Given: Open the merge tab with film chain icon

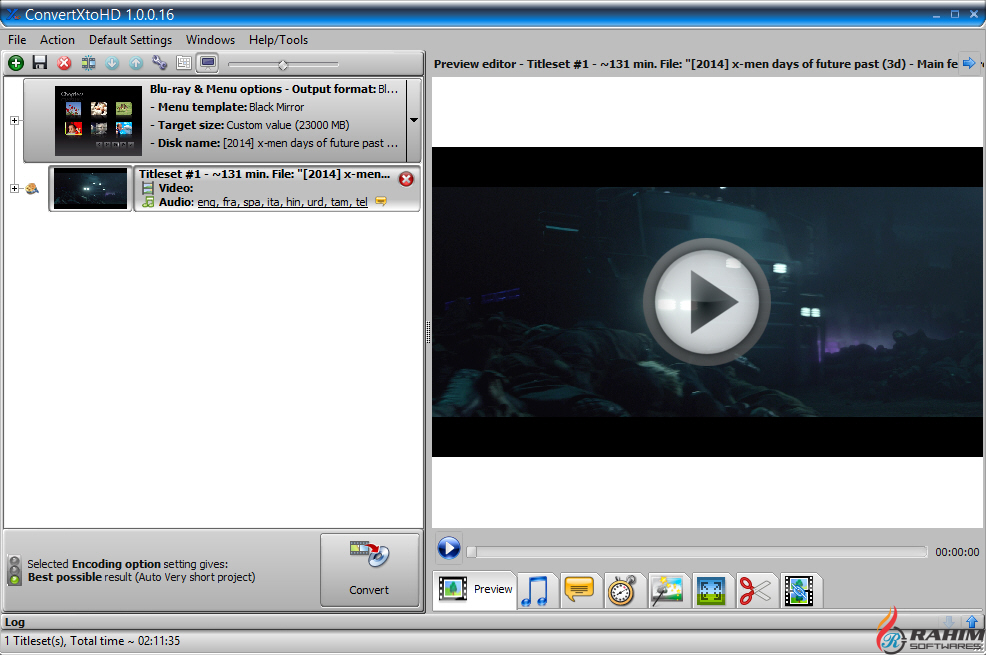Looking at the screenshot, I should [x=799, y=591].
